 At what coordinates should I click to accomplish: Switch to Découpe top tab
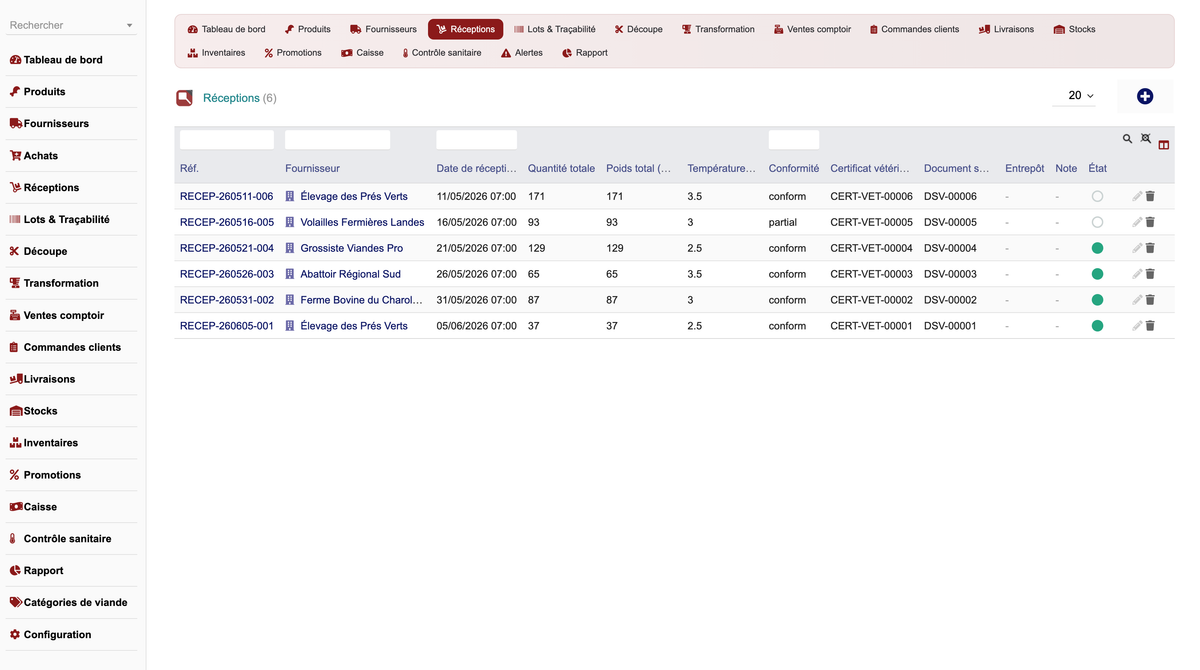pyautogui.click(x=638, y=29)
